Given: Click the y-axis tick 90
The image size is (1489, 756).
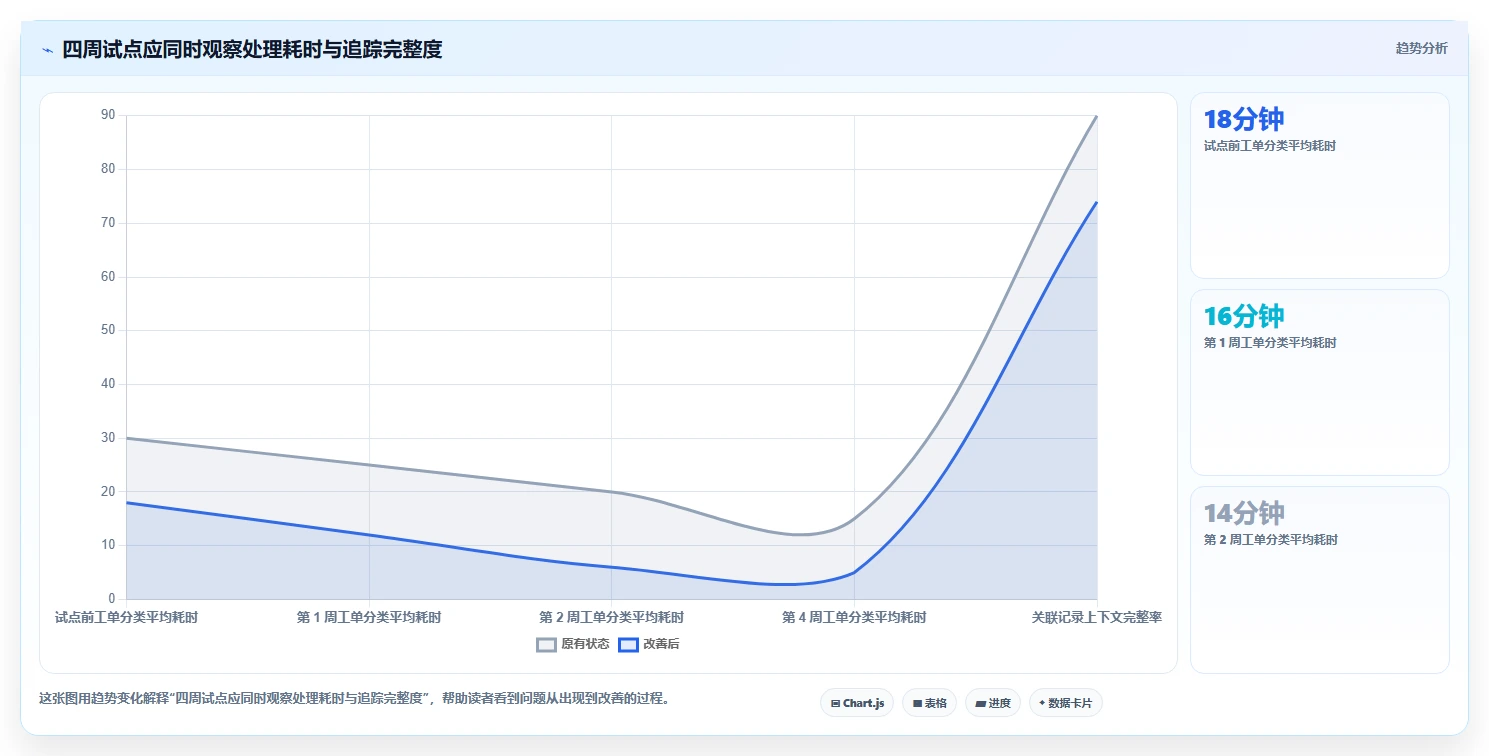Looking at the screenshot, I should pos(108,115).
